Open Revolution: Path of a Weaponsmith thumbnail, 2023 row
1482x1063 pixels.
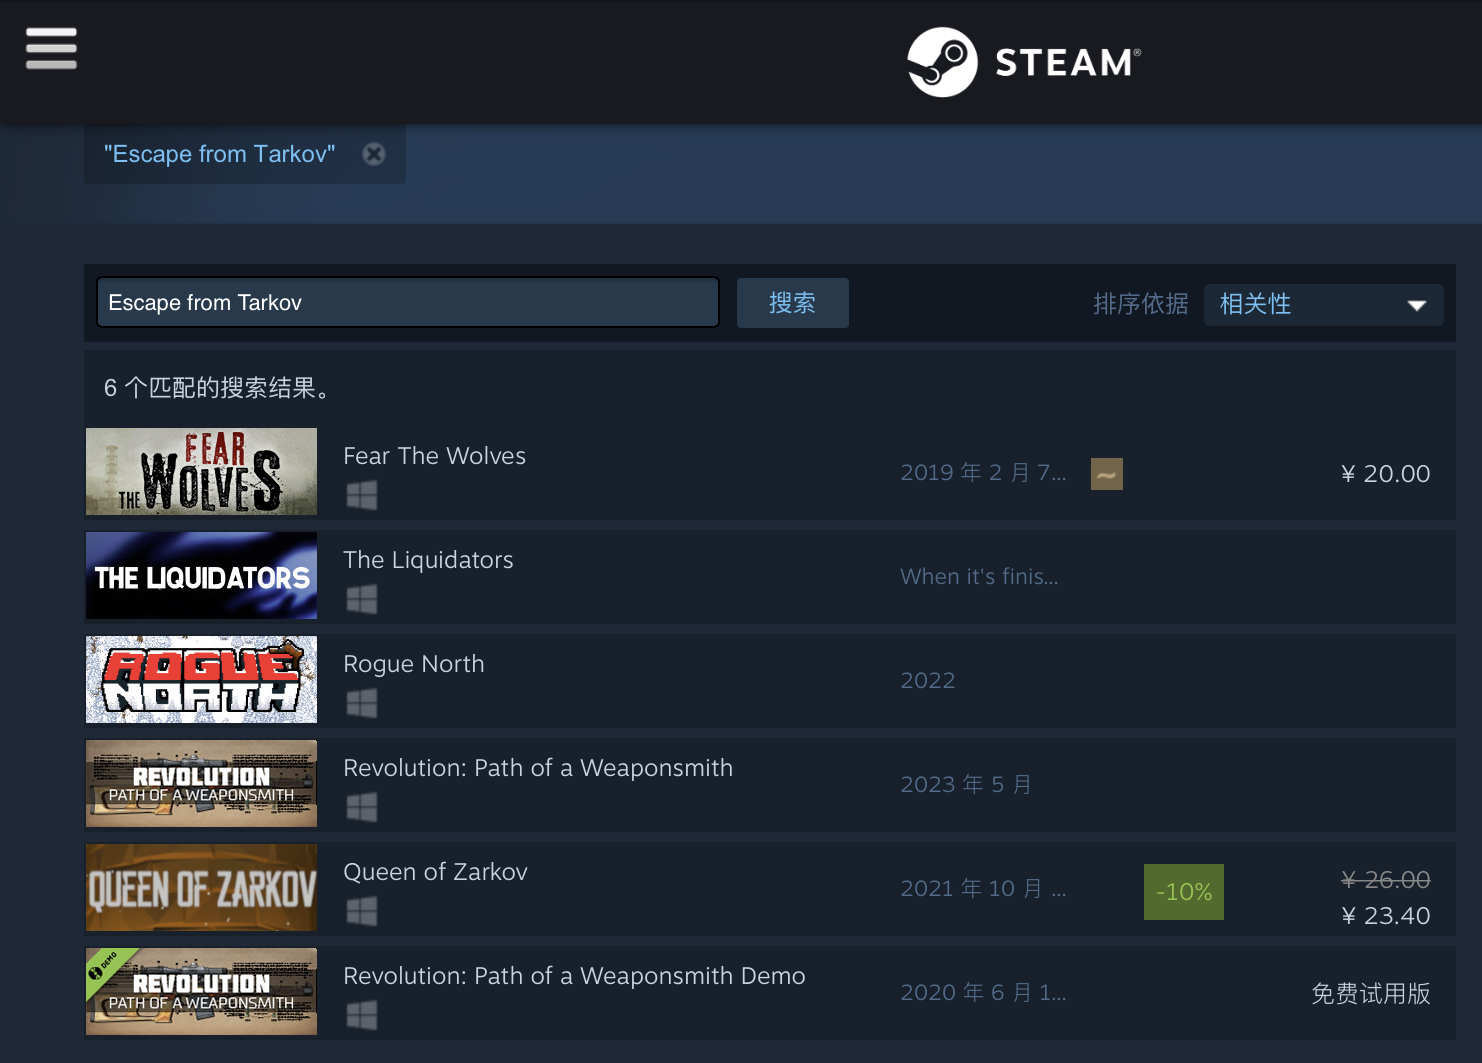coord(201,784)
